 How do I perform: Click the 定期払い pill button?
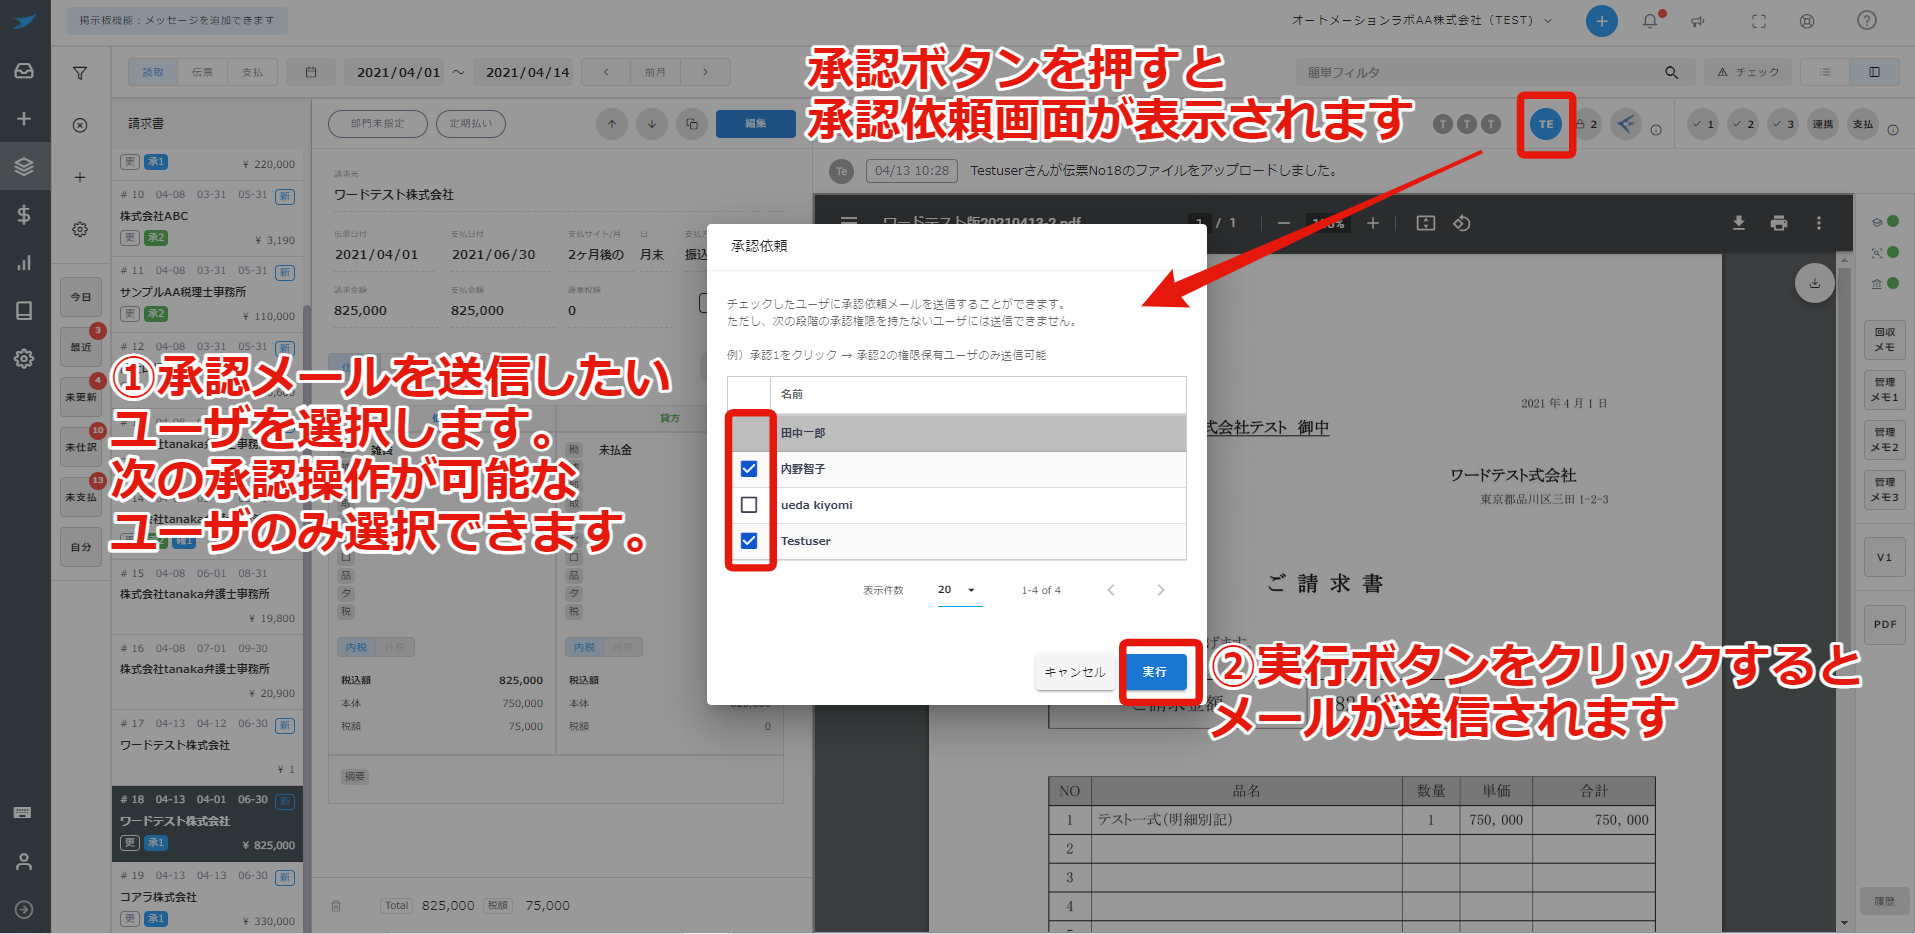[471, 124]
